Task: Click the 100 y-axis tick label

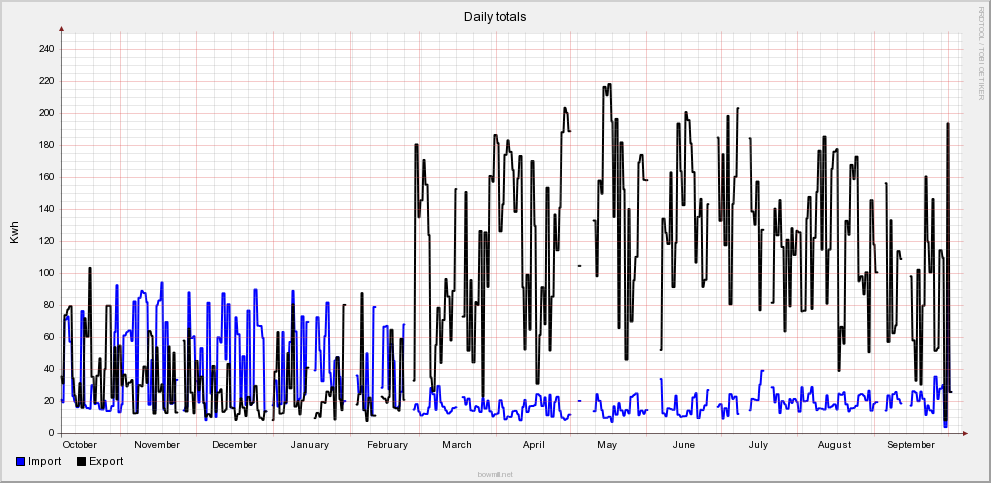Action: [46, 273]
